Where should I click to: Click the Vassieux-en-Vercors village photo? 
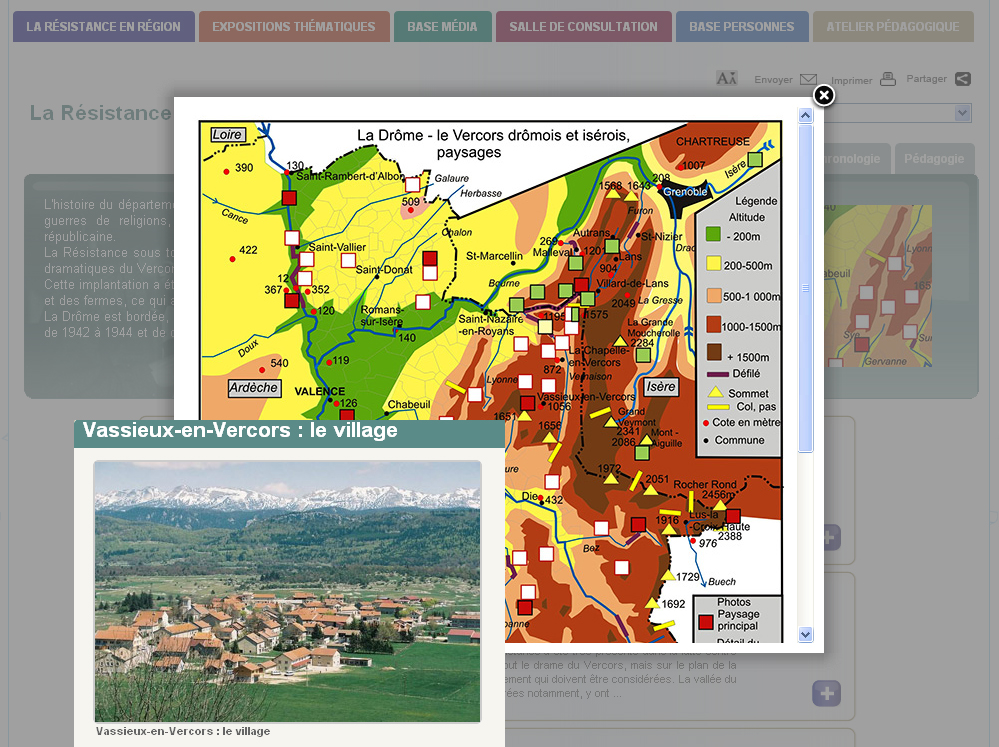(x=287, y=591)
